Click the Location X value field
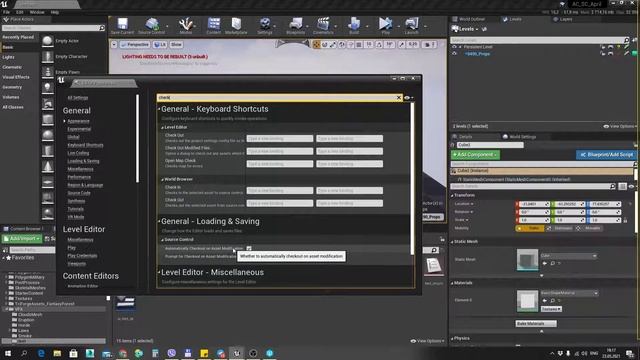This screenshot has height=360, width=640. [x=533, y=204]
